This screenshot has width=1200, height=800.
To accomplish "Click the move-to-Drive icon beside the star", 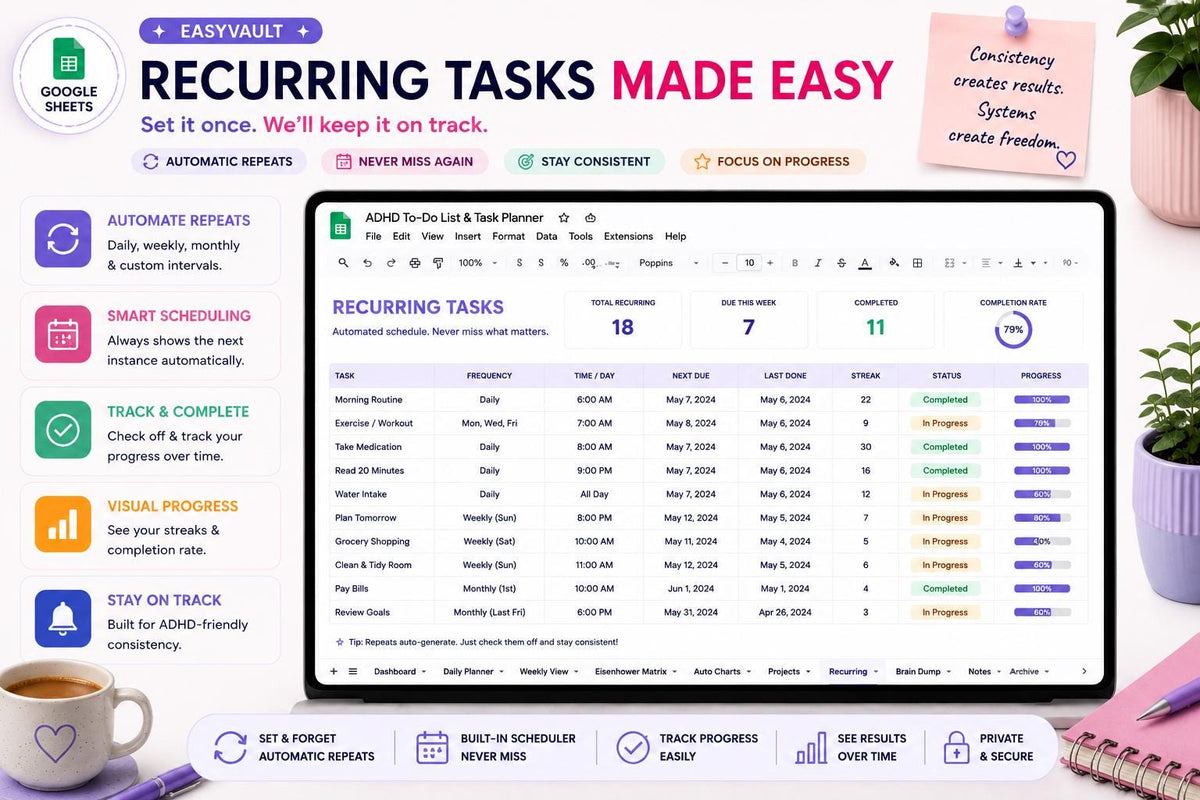I will tap(590, 217).
